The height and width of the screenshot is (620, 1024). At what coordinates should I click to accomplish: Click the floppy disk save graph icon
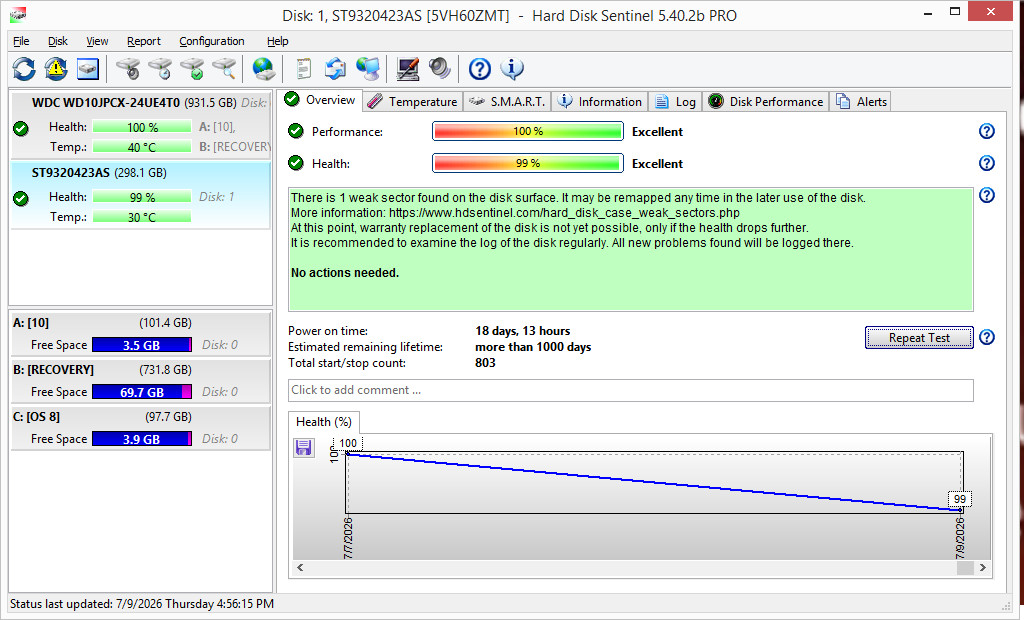click(304, 448)
